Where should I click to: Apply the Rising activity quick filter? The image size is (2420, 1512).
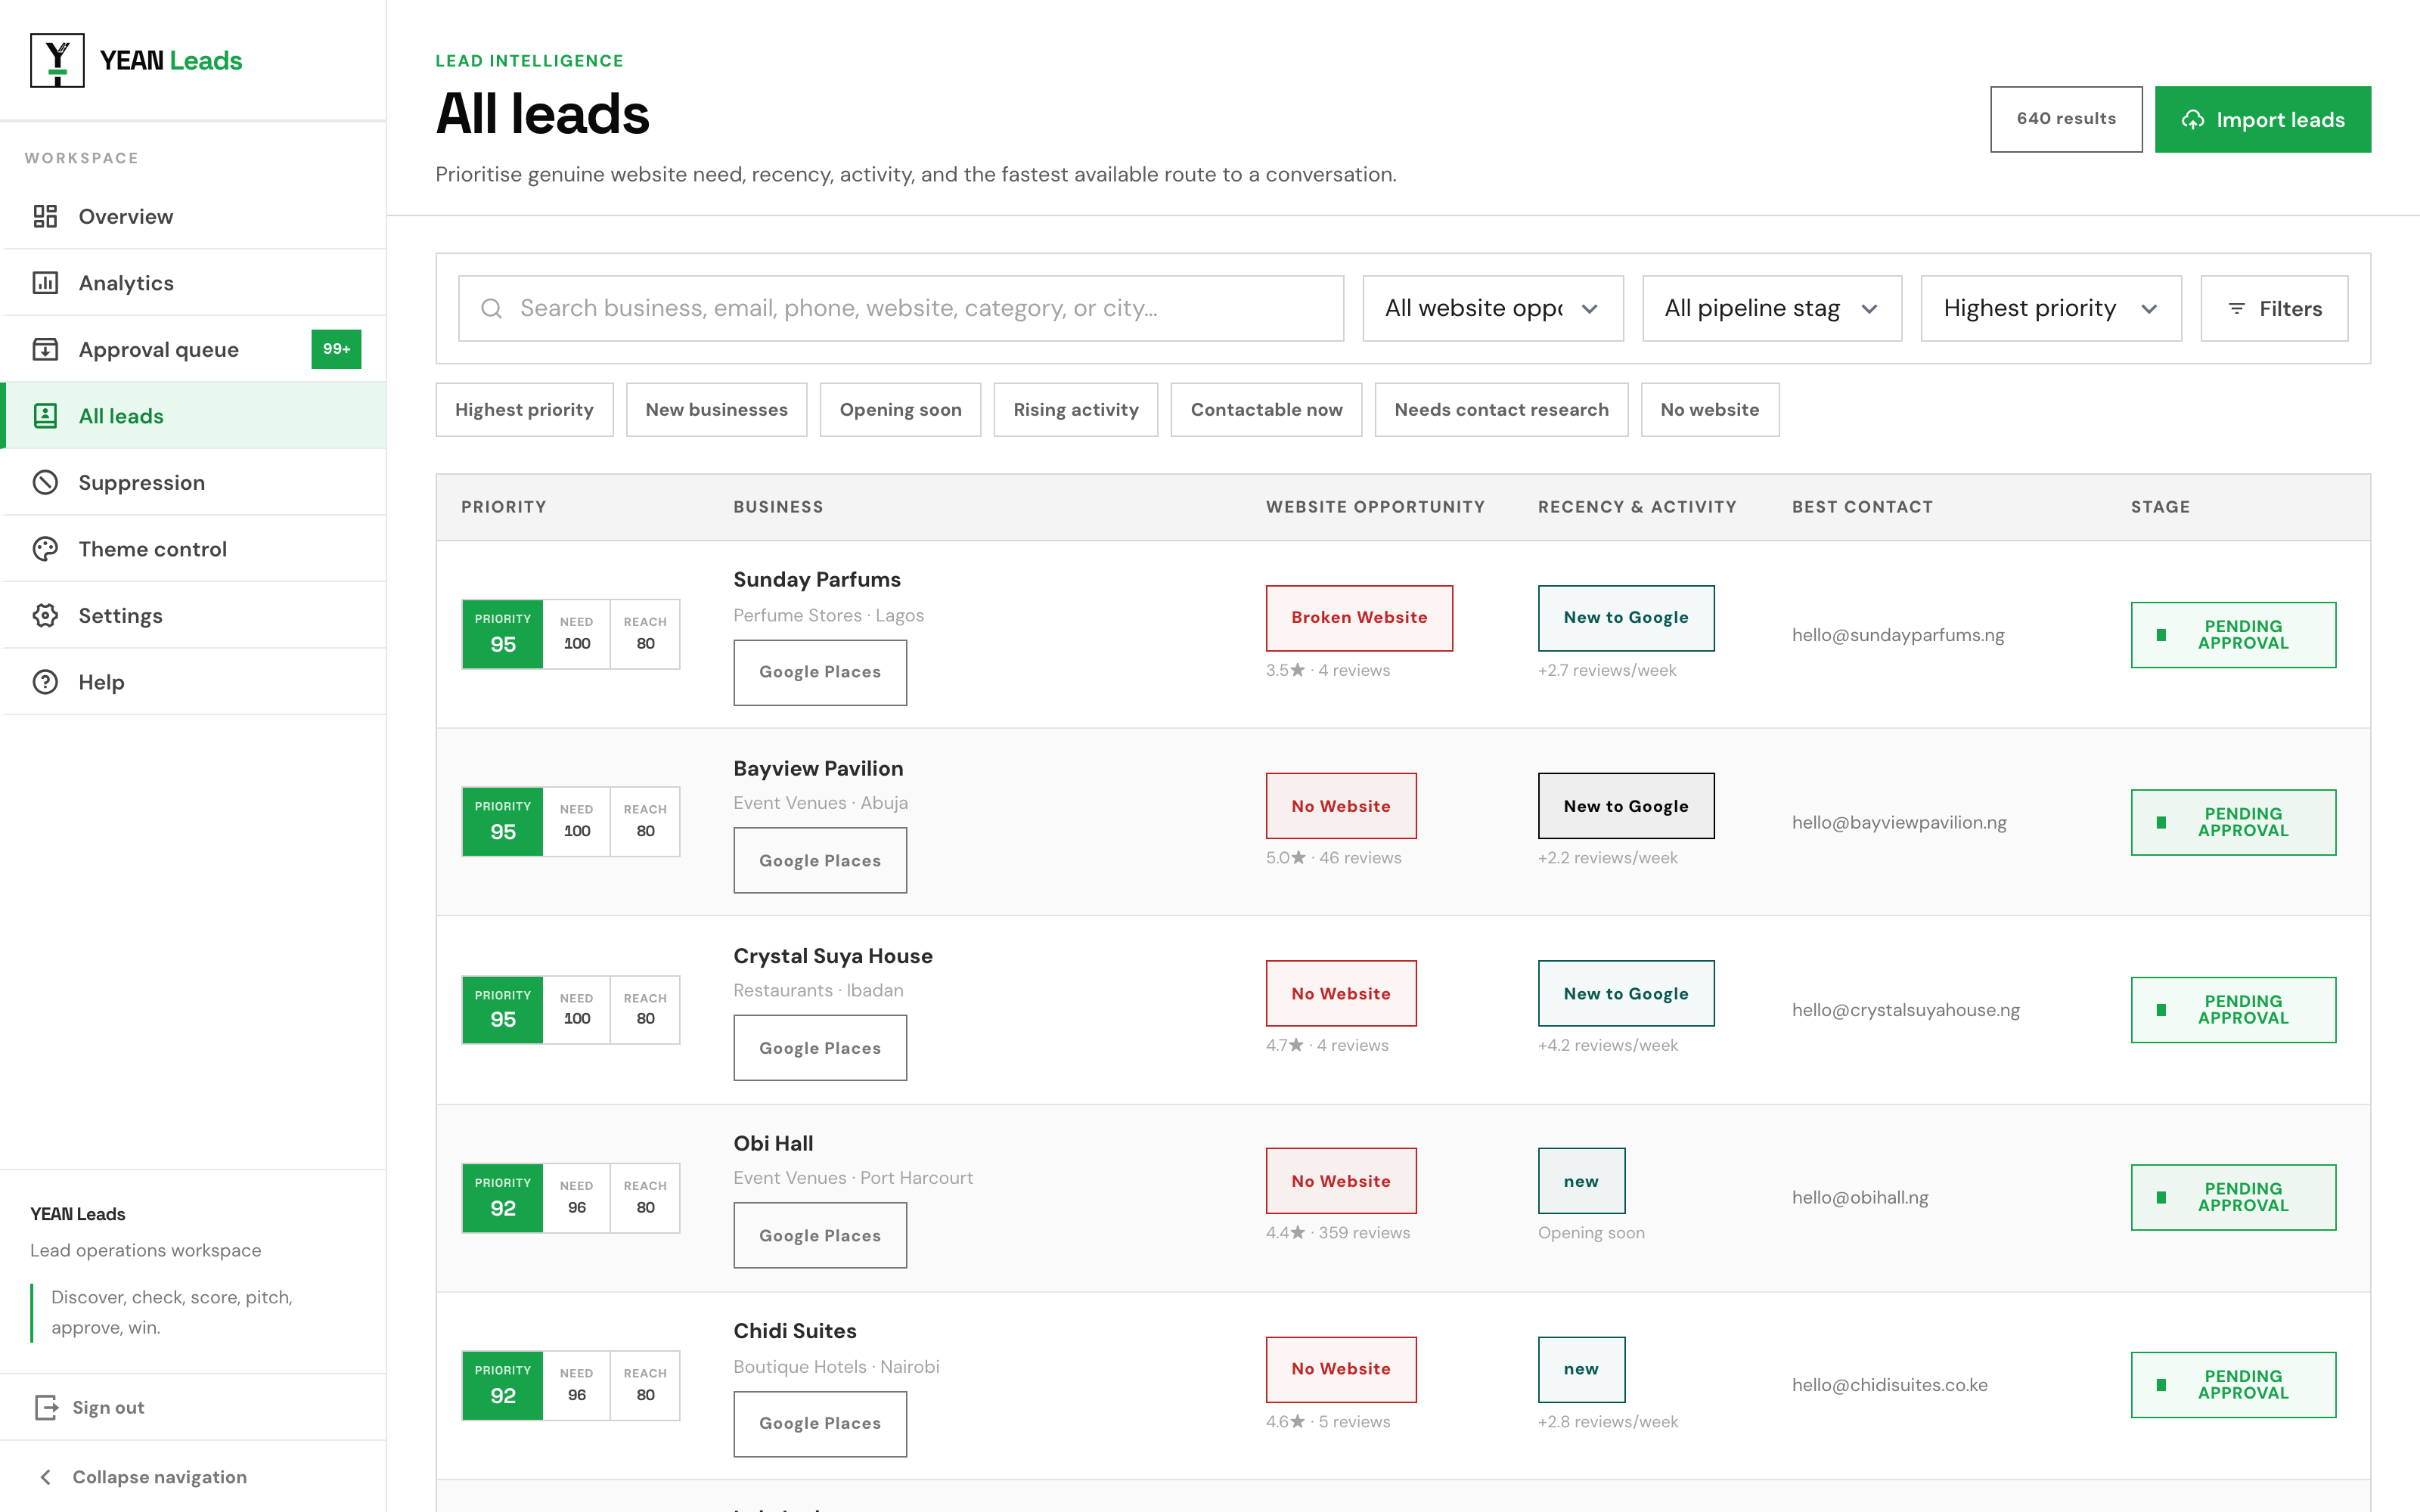tap(1076, 410)
